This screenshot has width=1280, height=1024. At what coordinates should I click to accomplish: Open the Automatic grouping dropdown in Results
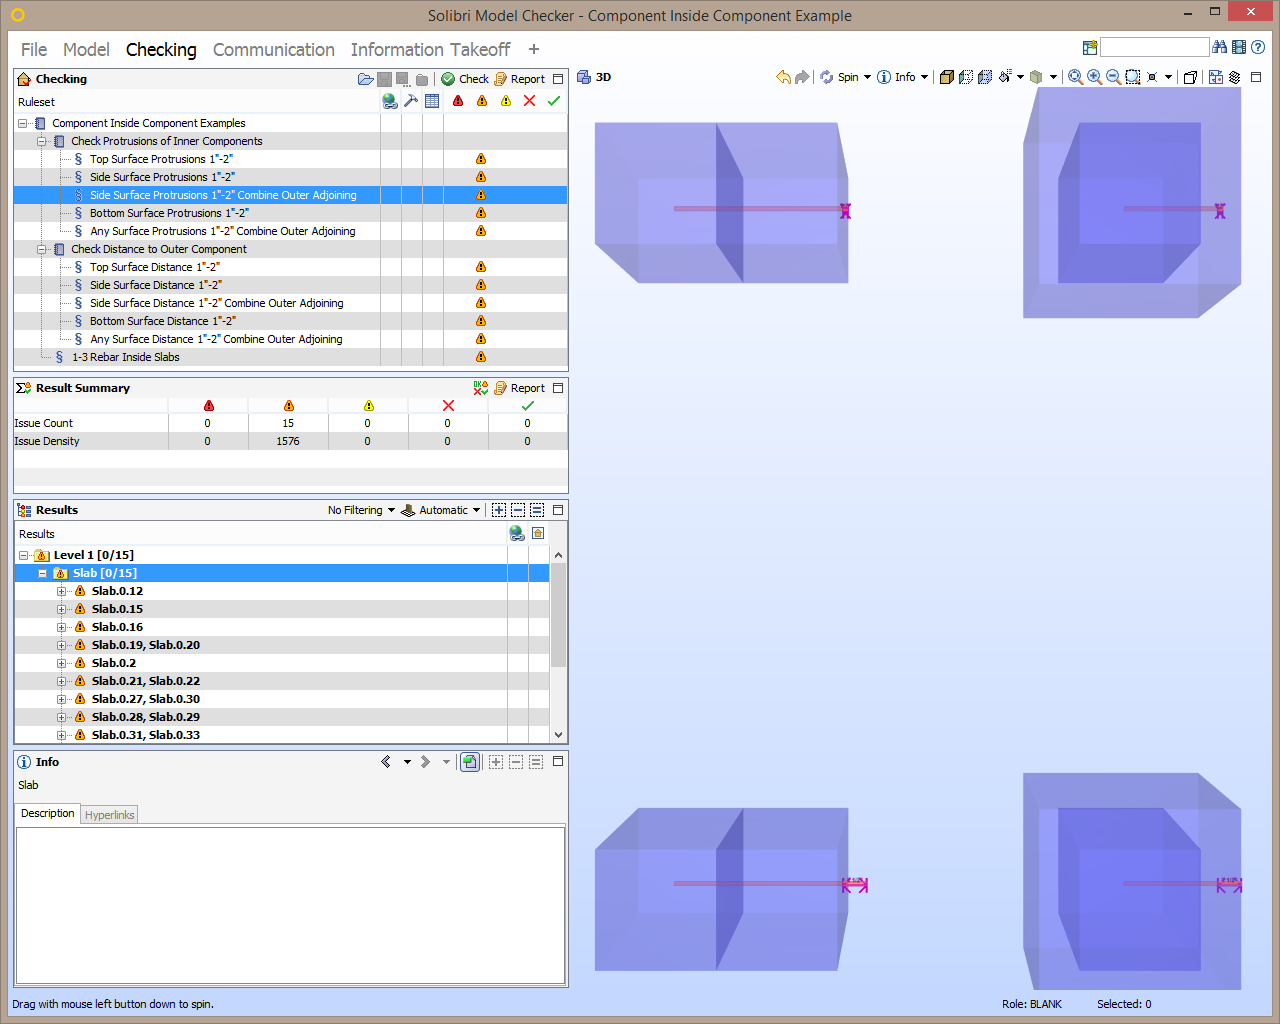pyautogui.click(x=441, y=510)
